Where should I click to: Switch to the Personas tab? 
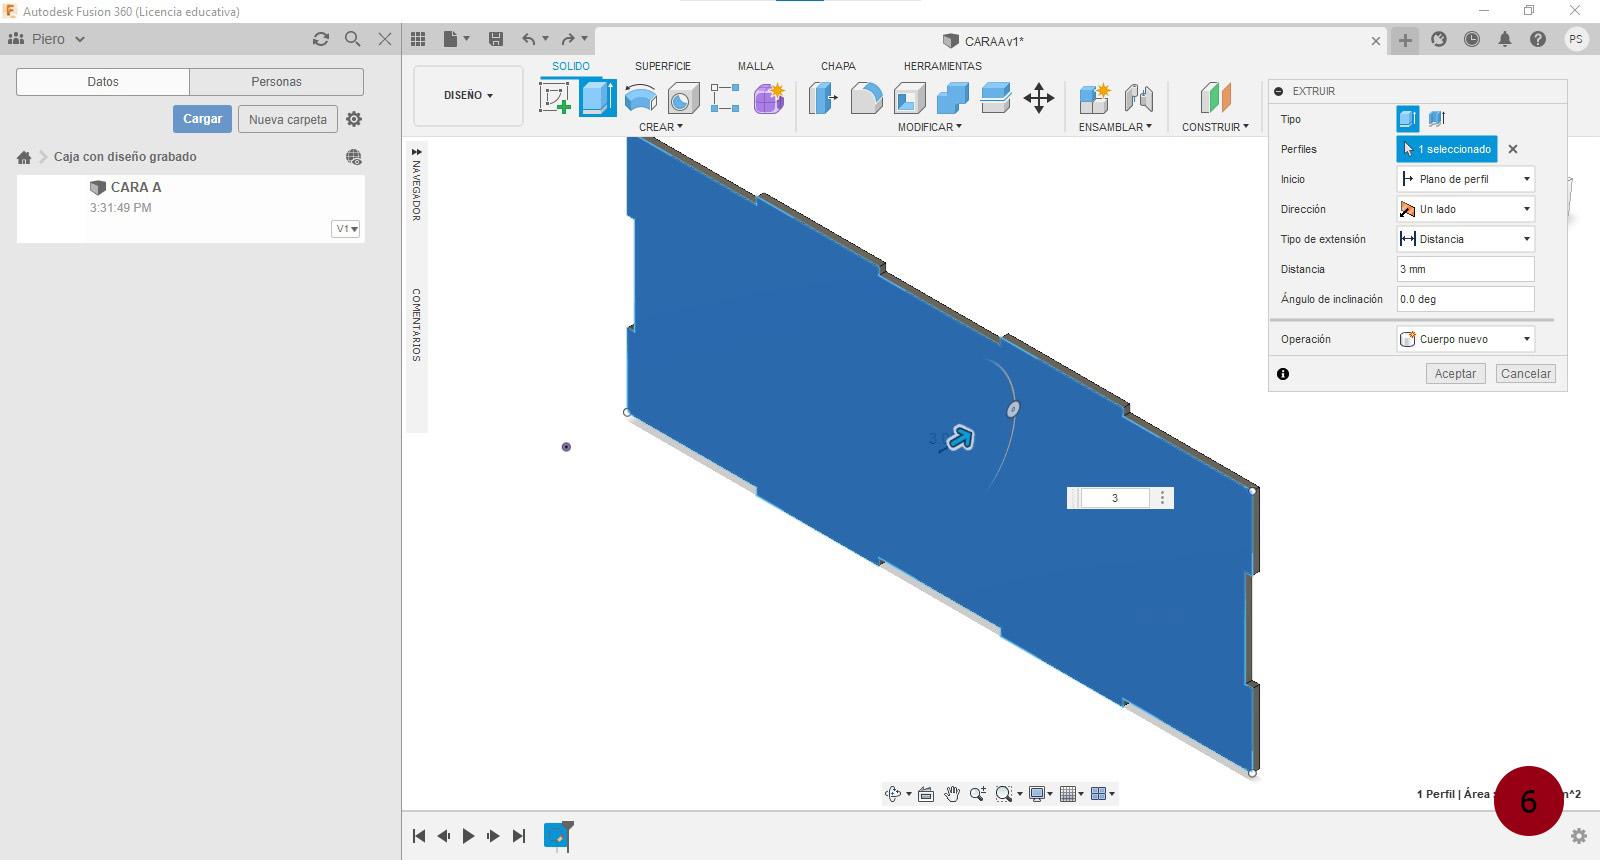276,82
